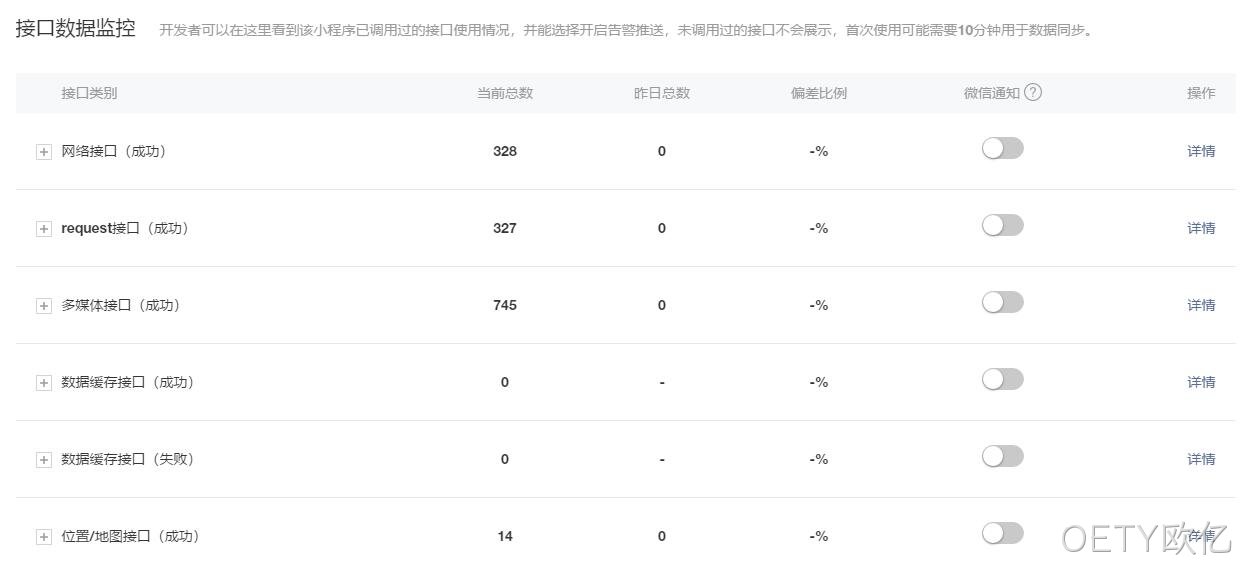Select the 数据缓存接口（成功） row label

point(127,382)
